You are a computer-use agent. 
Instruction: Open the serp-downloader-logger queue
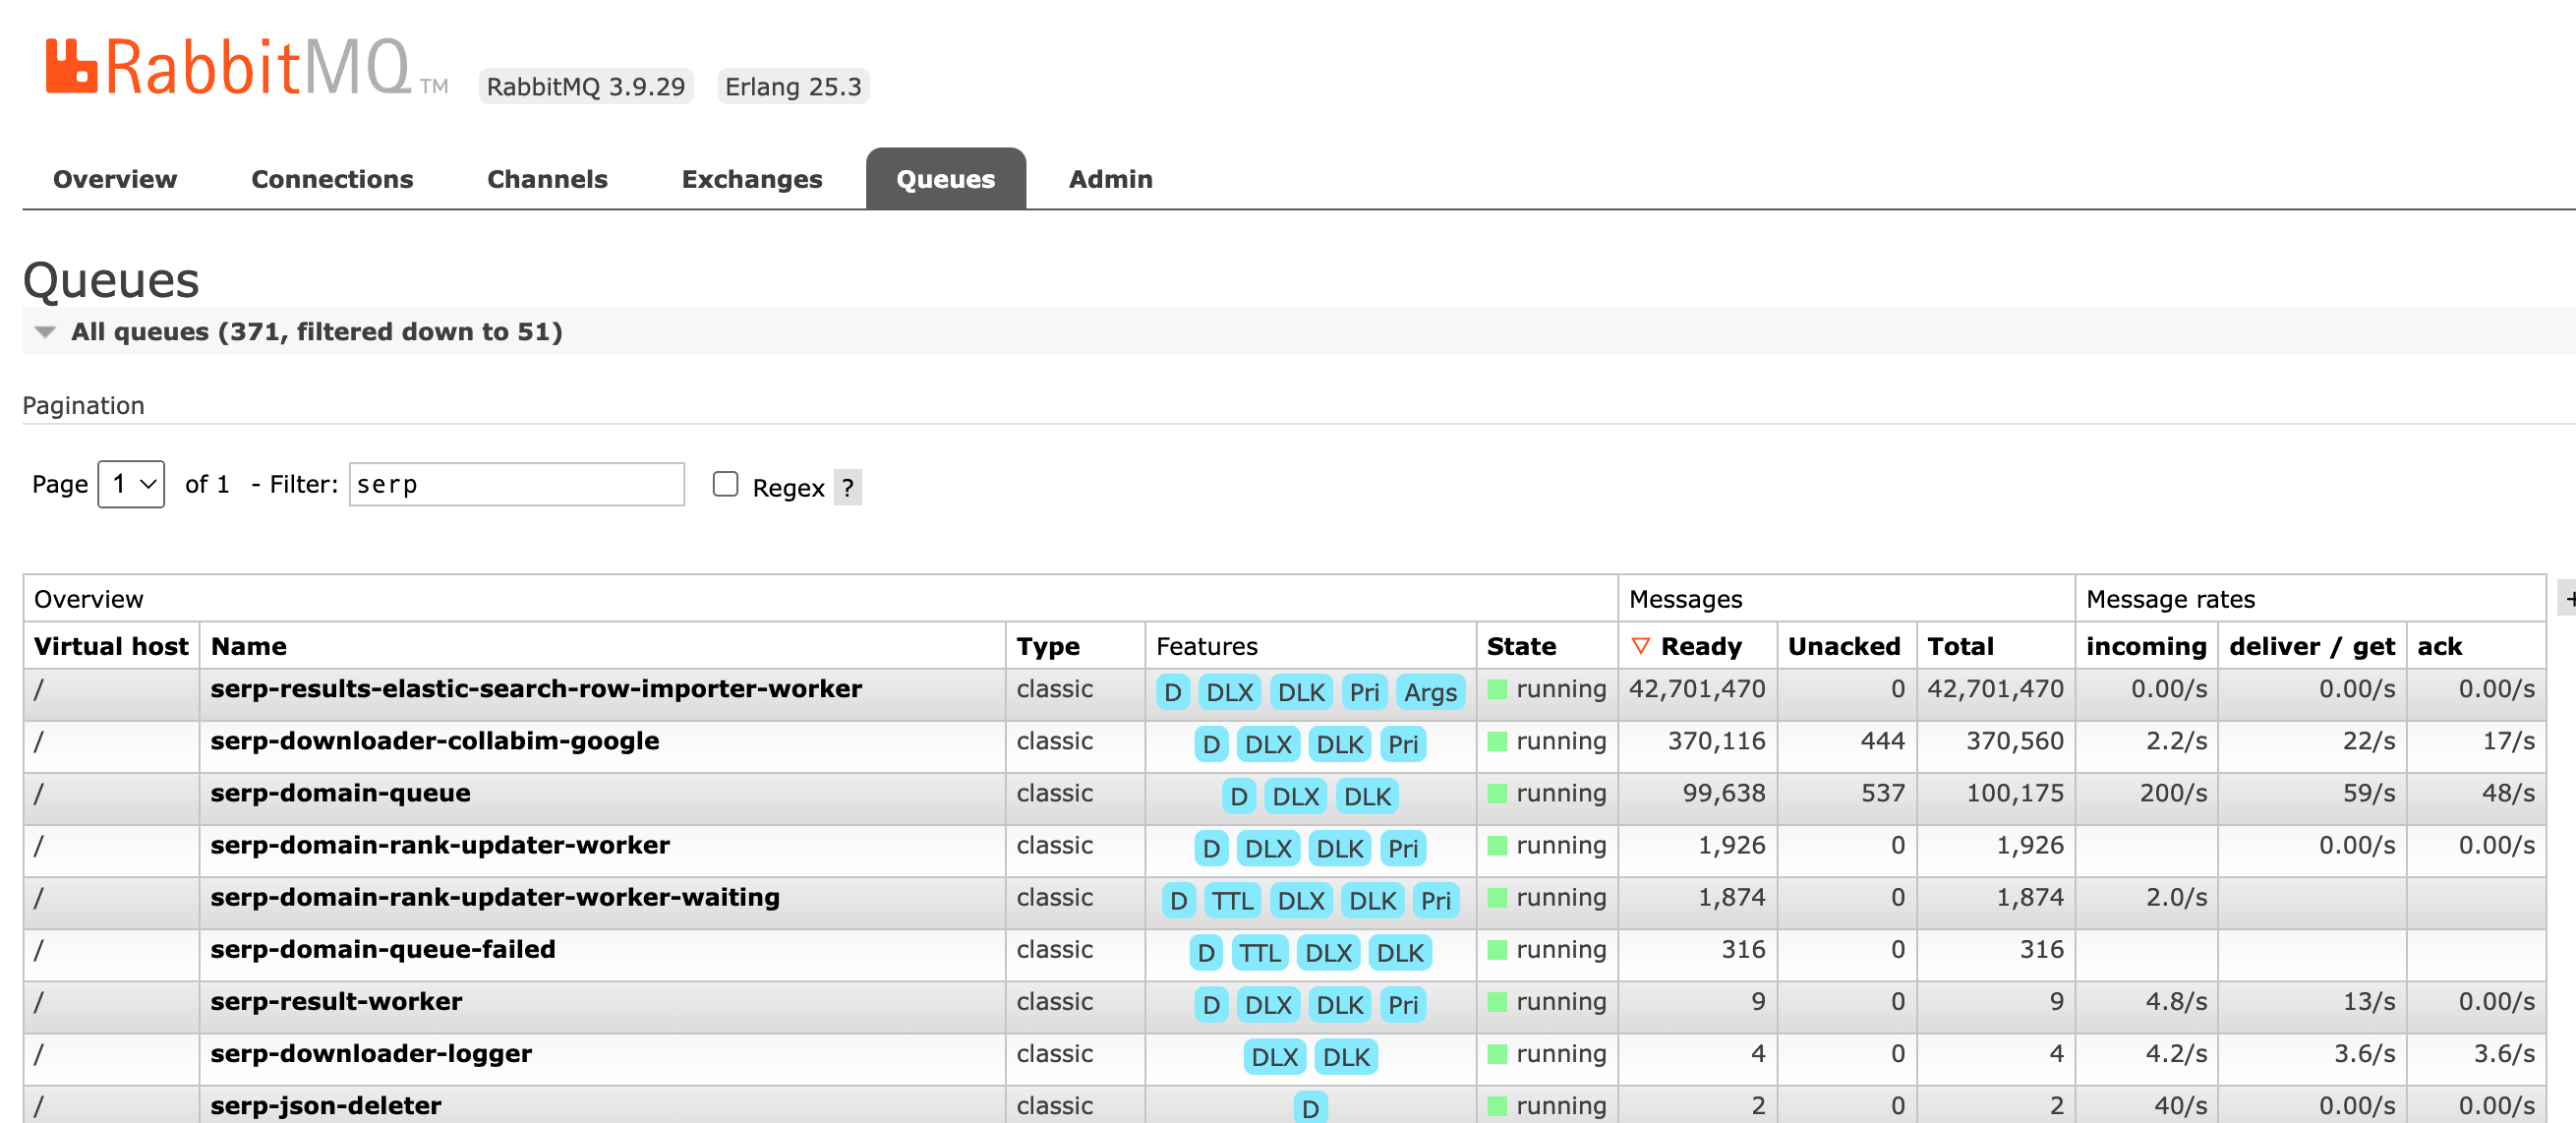click(x=371, y=1053)
